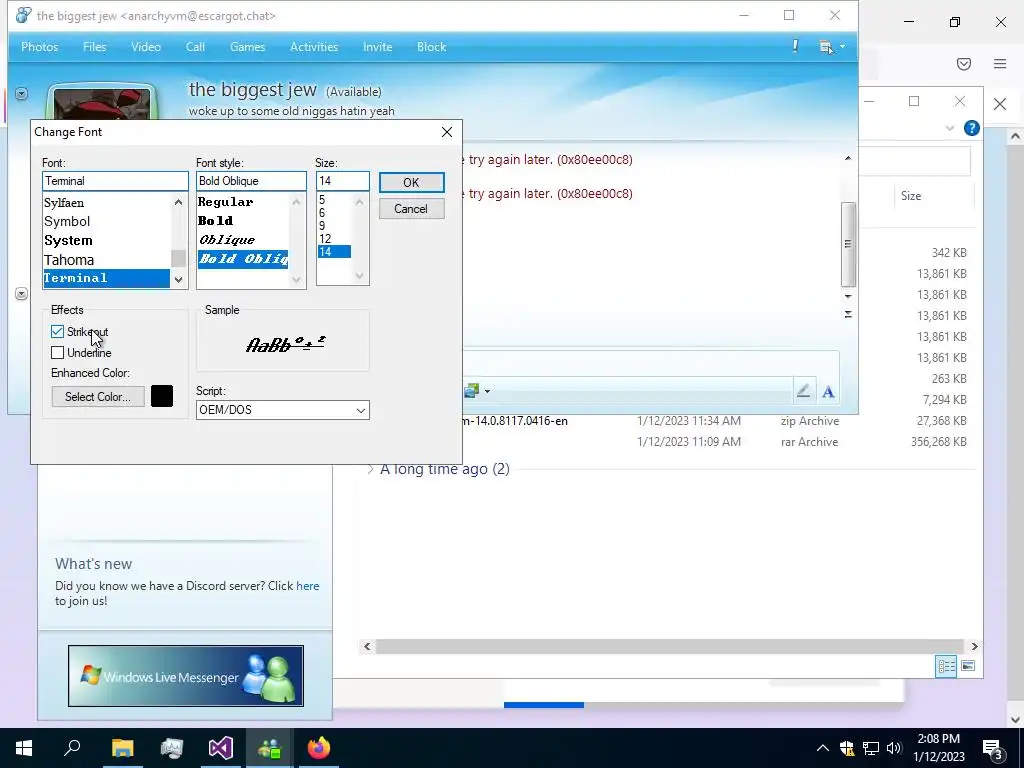Block this contact from the toolbar
The height and width of the screenshot is (768, 1024).
[x=432, y=47]
